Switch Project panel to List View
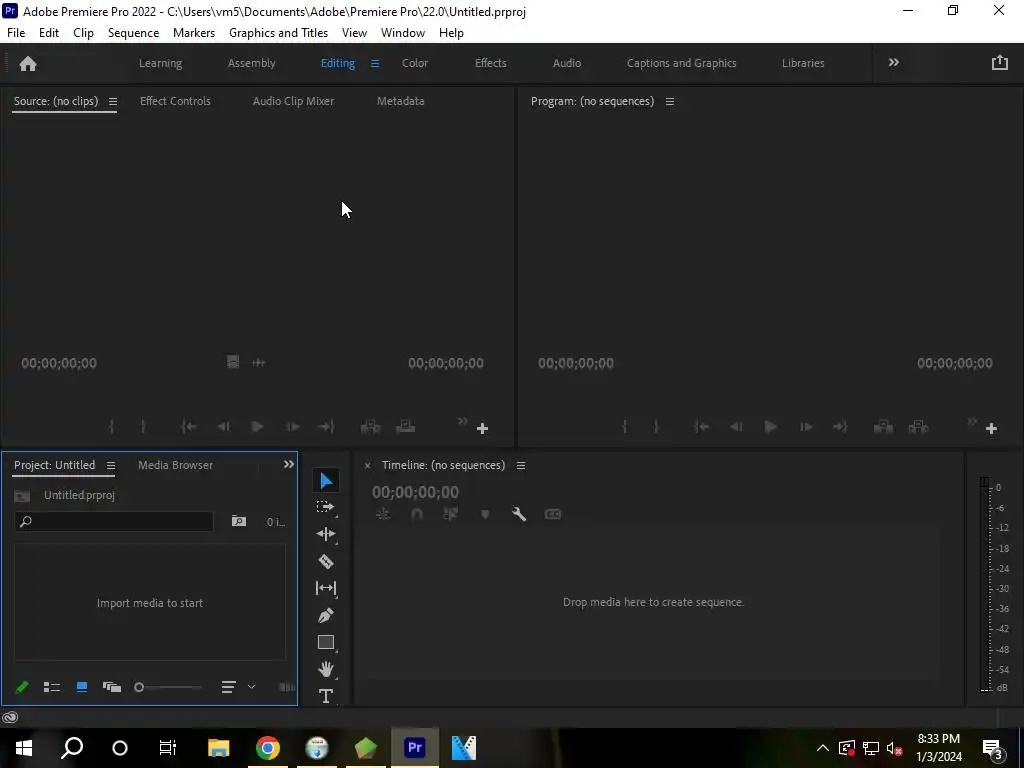 tap(52, 687)
